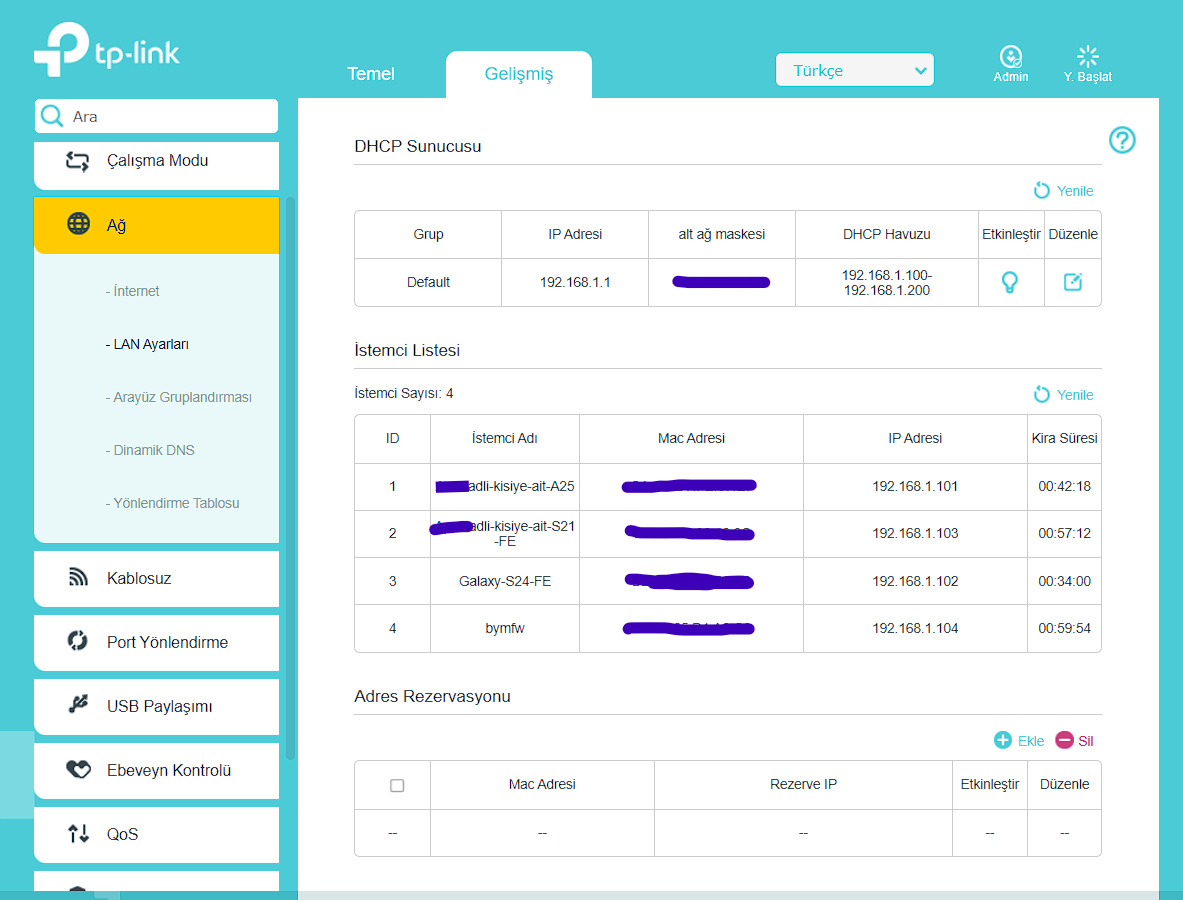Edit the Default DHCP group entry

coord(1072,282)
